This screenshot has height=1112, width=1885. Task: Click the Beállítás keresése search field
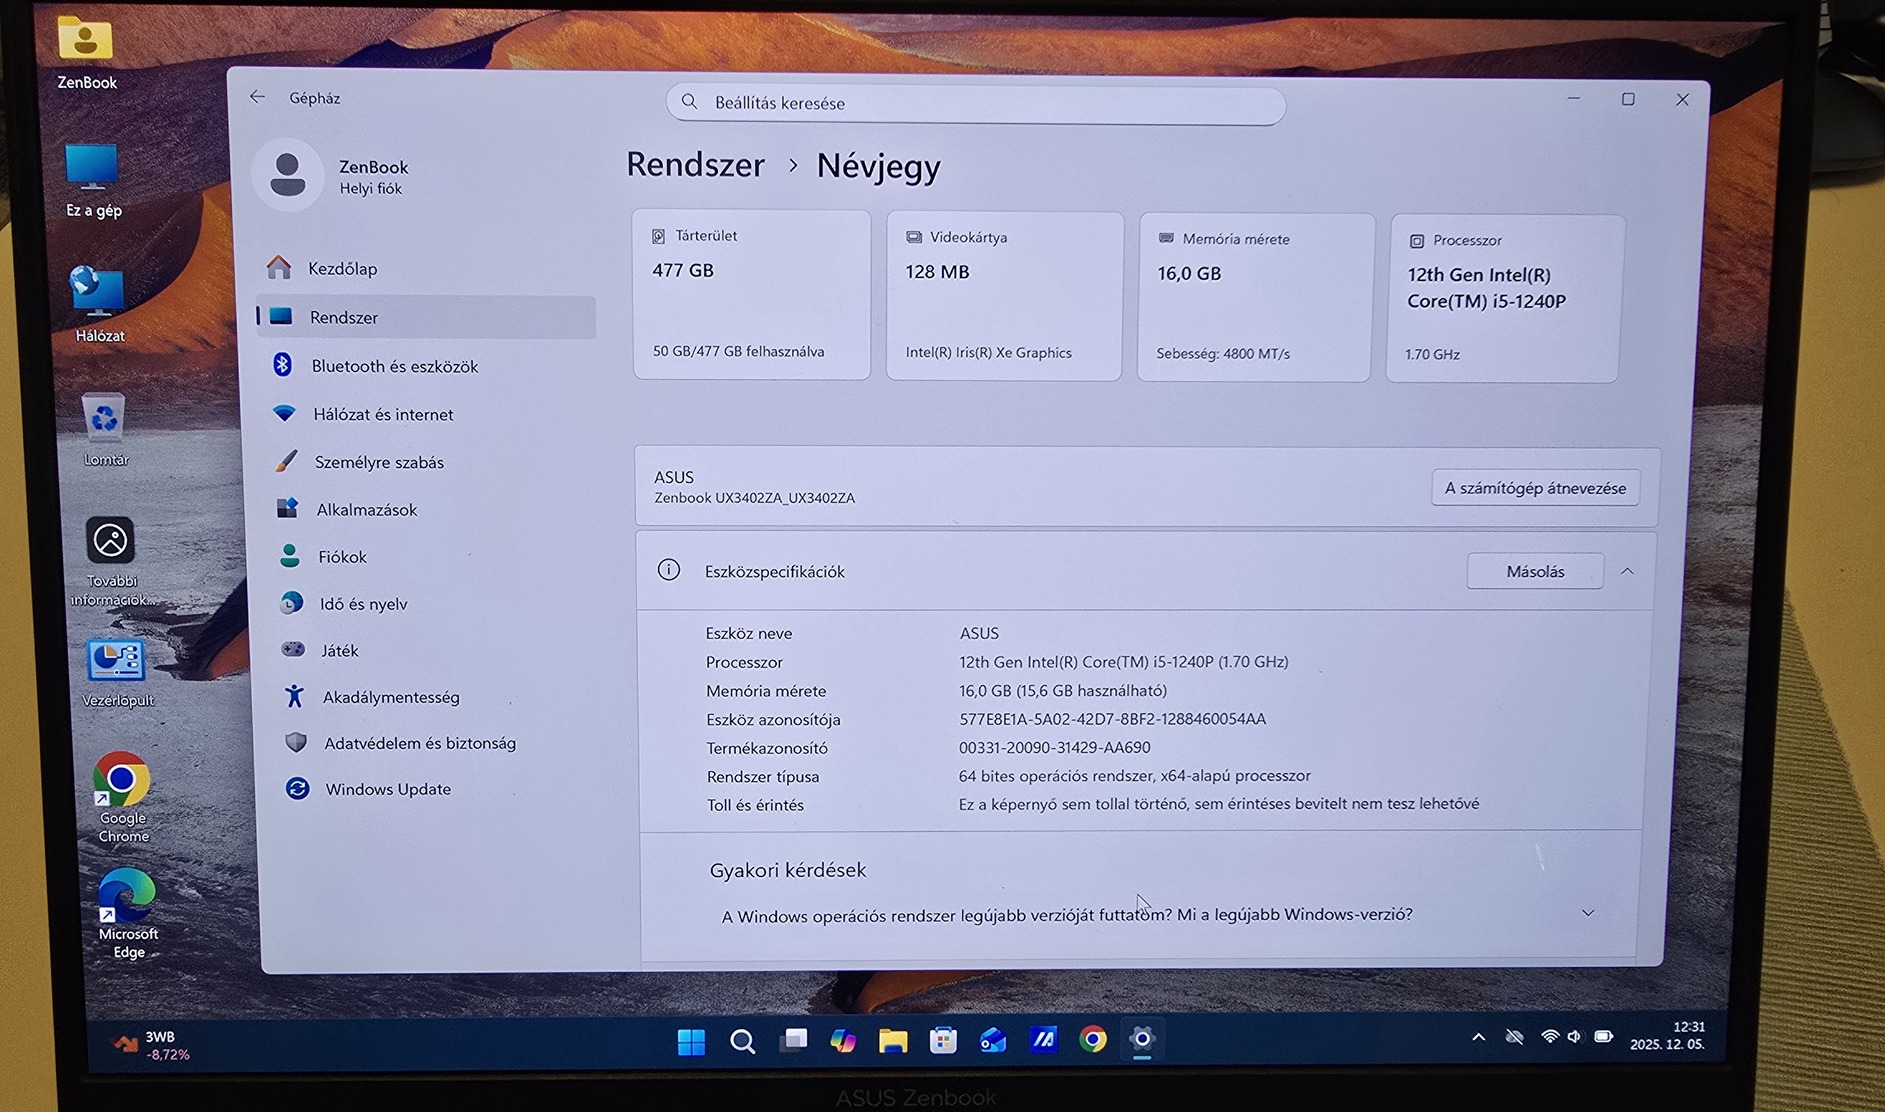tap(976, 104)
